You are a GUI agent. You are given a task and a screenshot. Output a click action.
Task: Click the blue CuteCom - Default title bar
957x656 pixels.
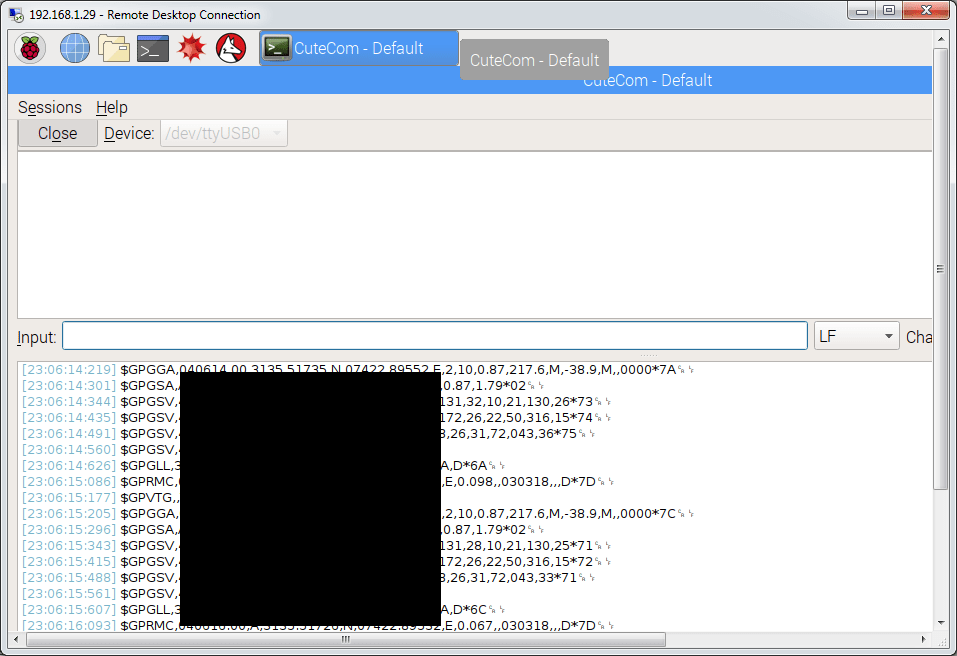[x=469, y=80]
